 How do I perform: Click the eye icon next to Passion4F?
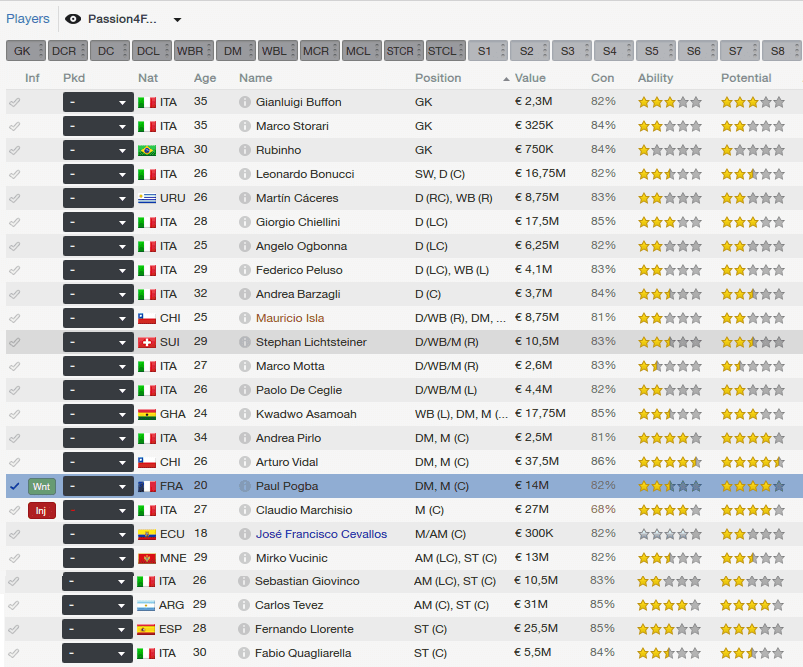click(x=73, y=19)
